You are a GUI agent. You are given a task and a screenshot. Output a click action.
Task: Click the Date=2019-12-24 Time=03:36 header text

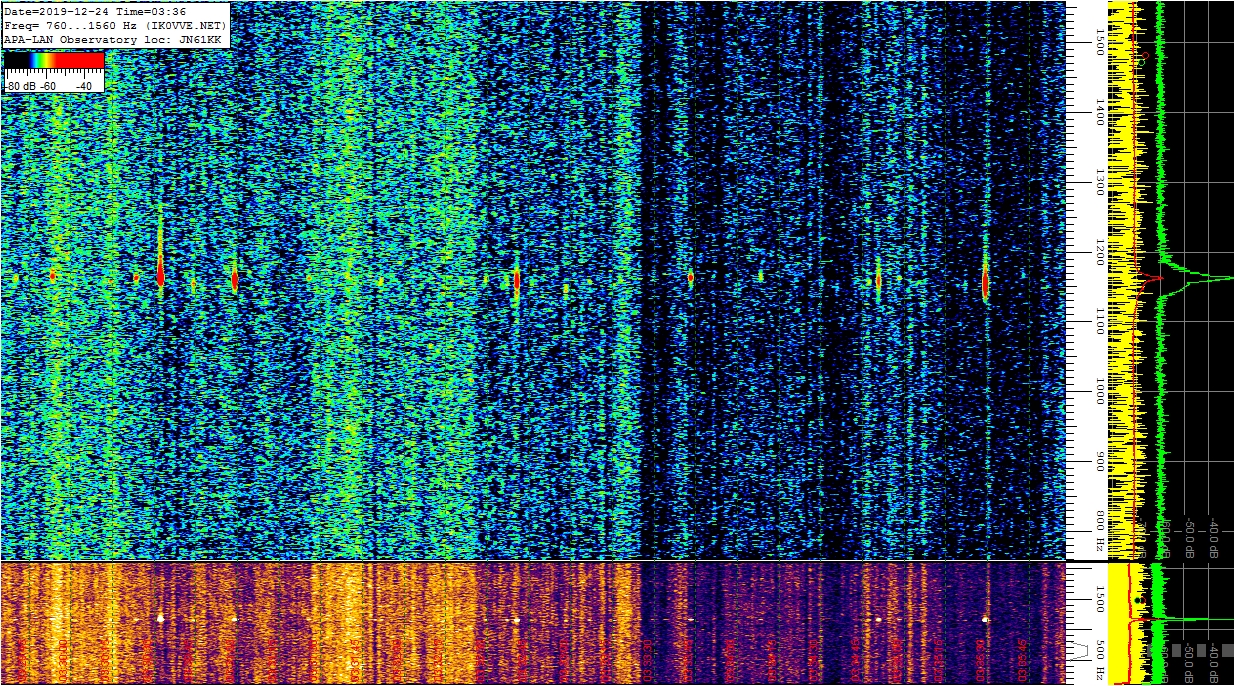pyautogui.click(x=96, y=11)
